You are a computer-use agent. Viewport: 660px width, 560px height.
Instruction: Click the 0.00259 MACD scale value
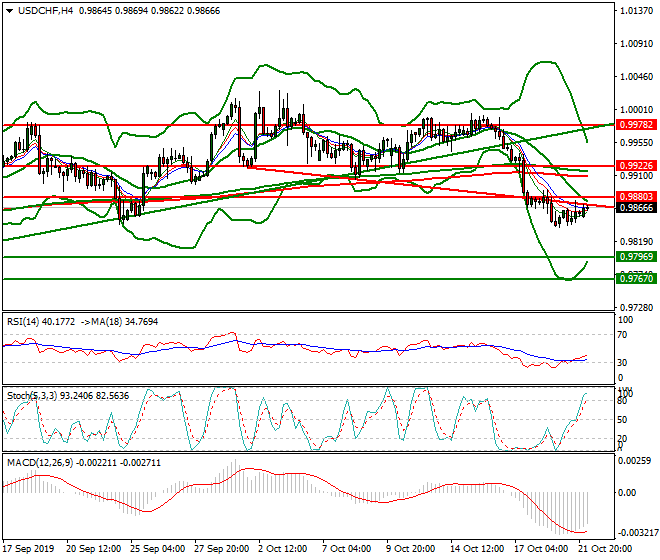pos(634,461)
